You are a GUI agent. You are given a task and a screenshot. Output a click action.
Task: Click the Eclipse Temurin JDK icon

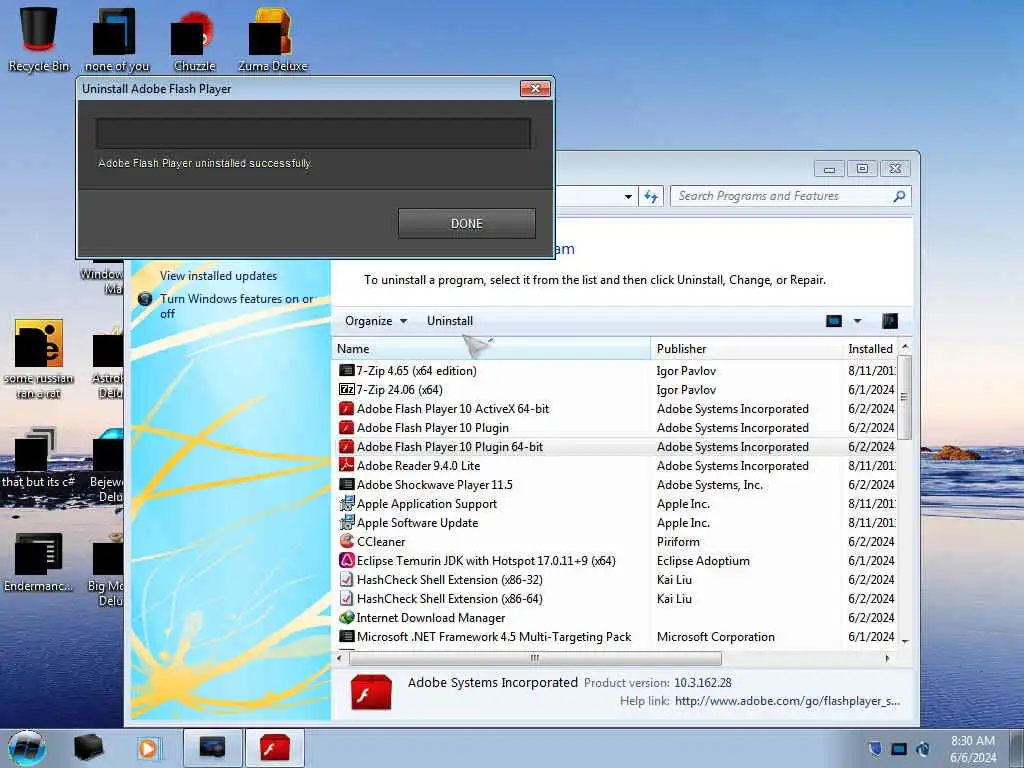pos(347,560)
